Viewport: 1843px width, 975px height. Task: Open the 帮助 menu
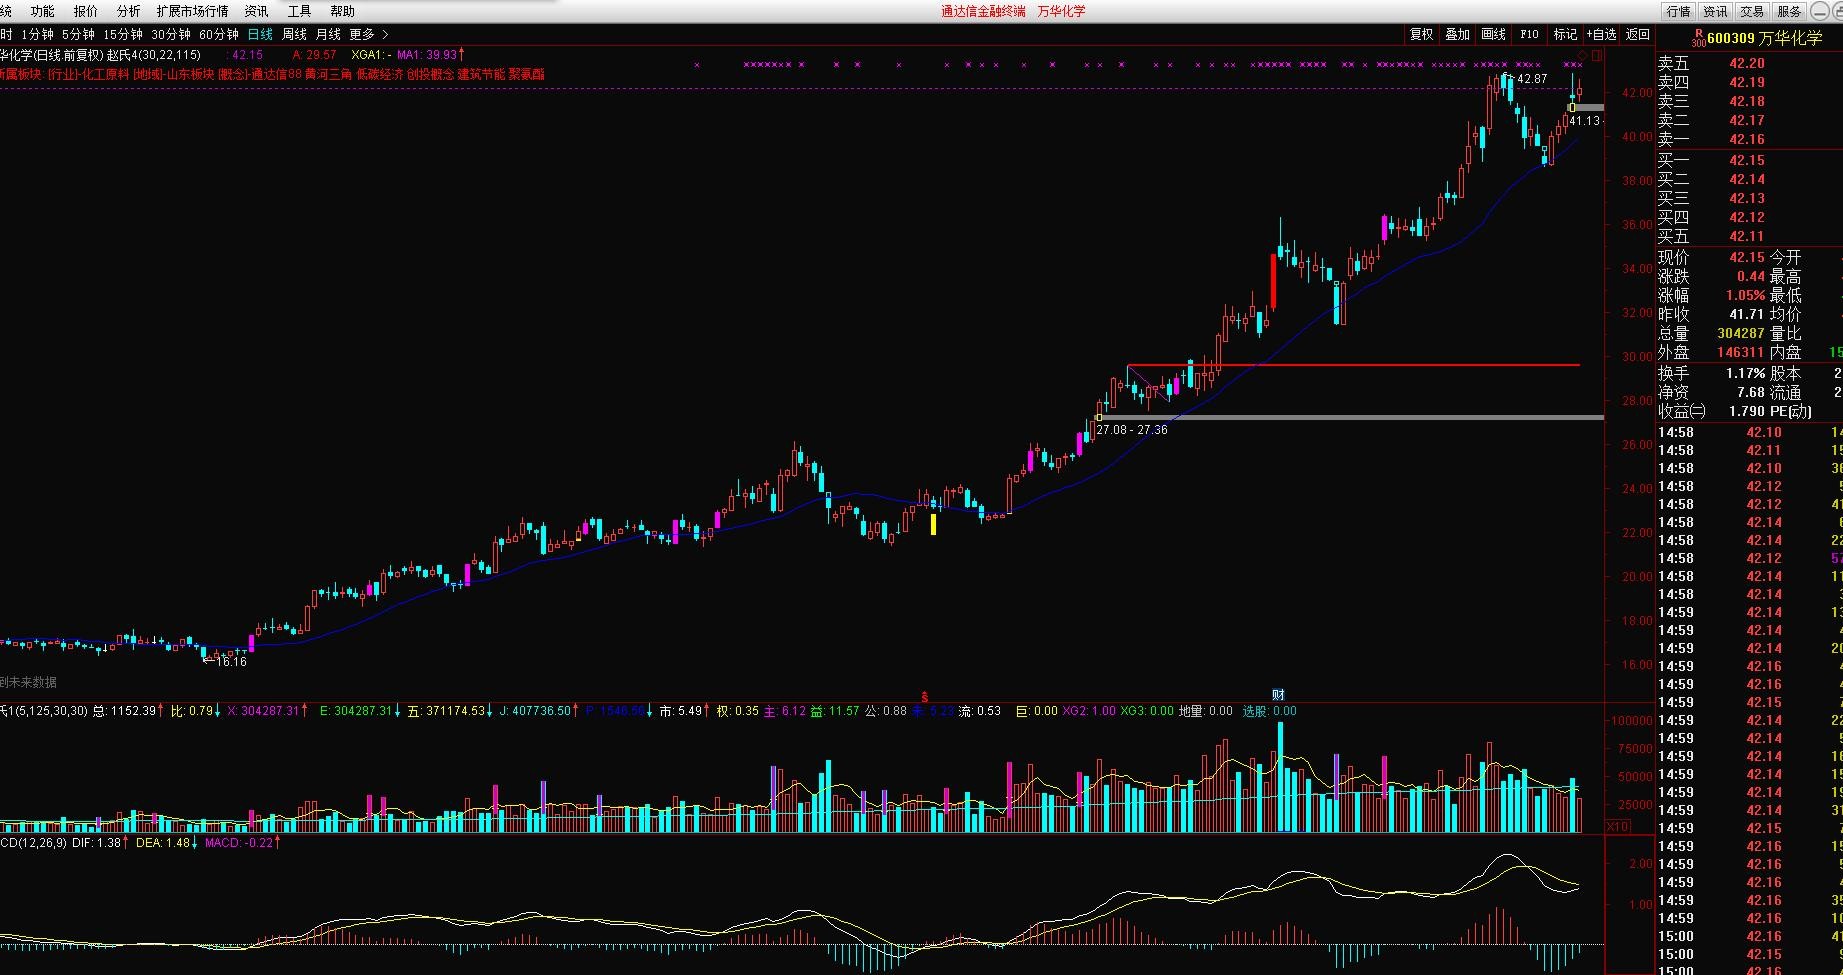[342, 11]
